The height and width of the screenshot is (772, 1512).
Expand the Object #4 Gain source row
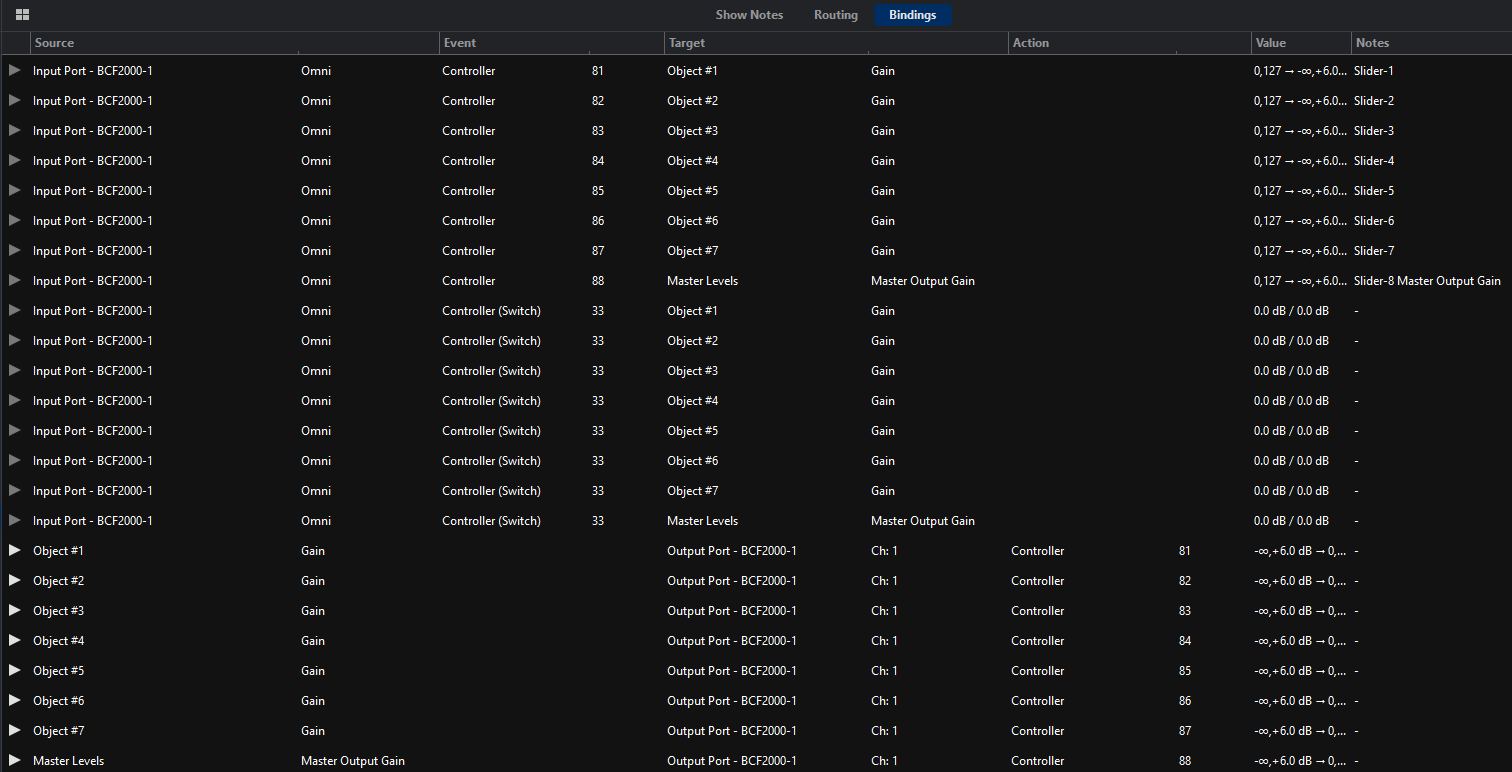coord(14,641)
